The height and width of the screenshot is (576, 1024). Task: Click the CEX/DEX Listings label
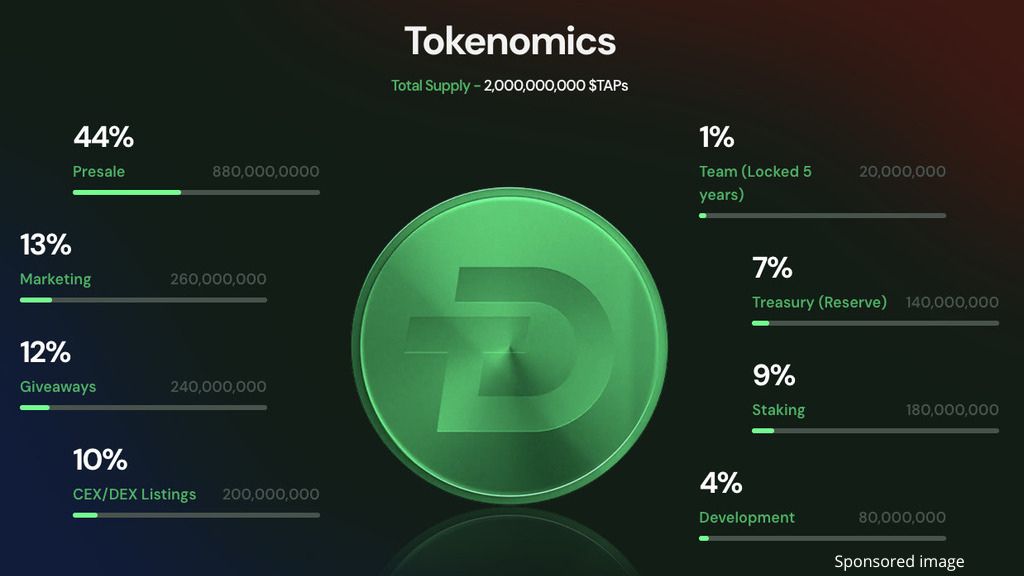pos(134,494)
